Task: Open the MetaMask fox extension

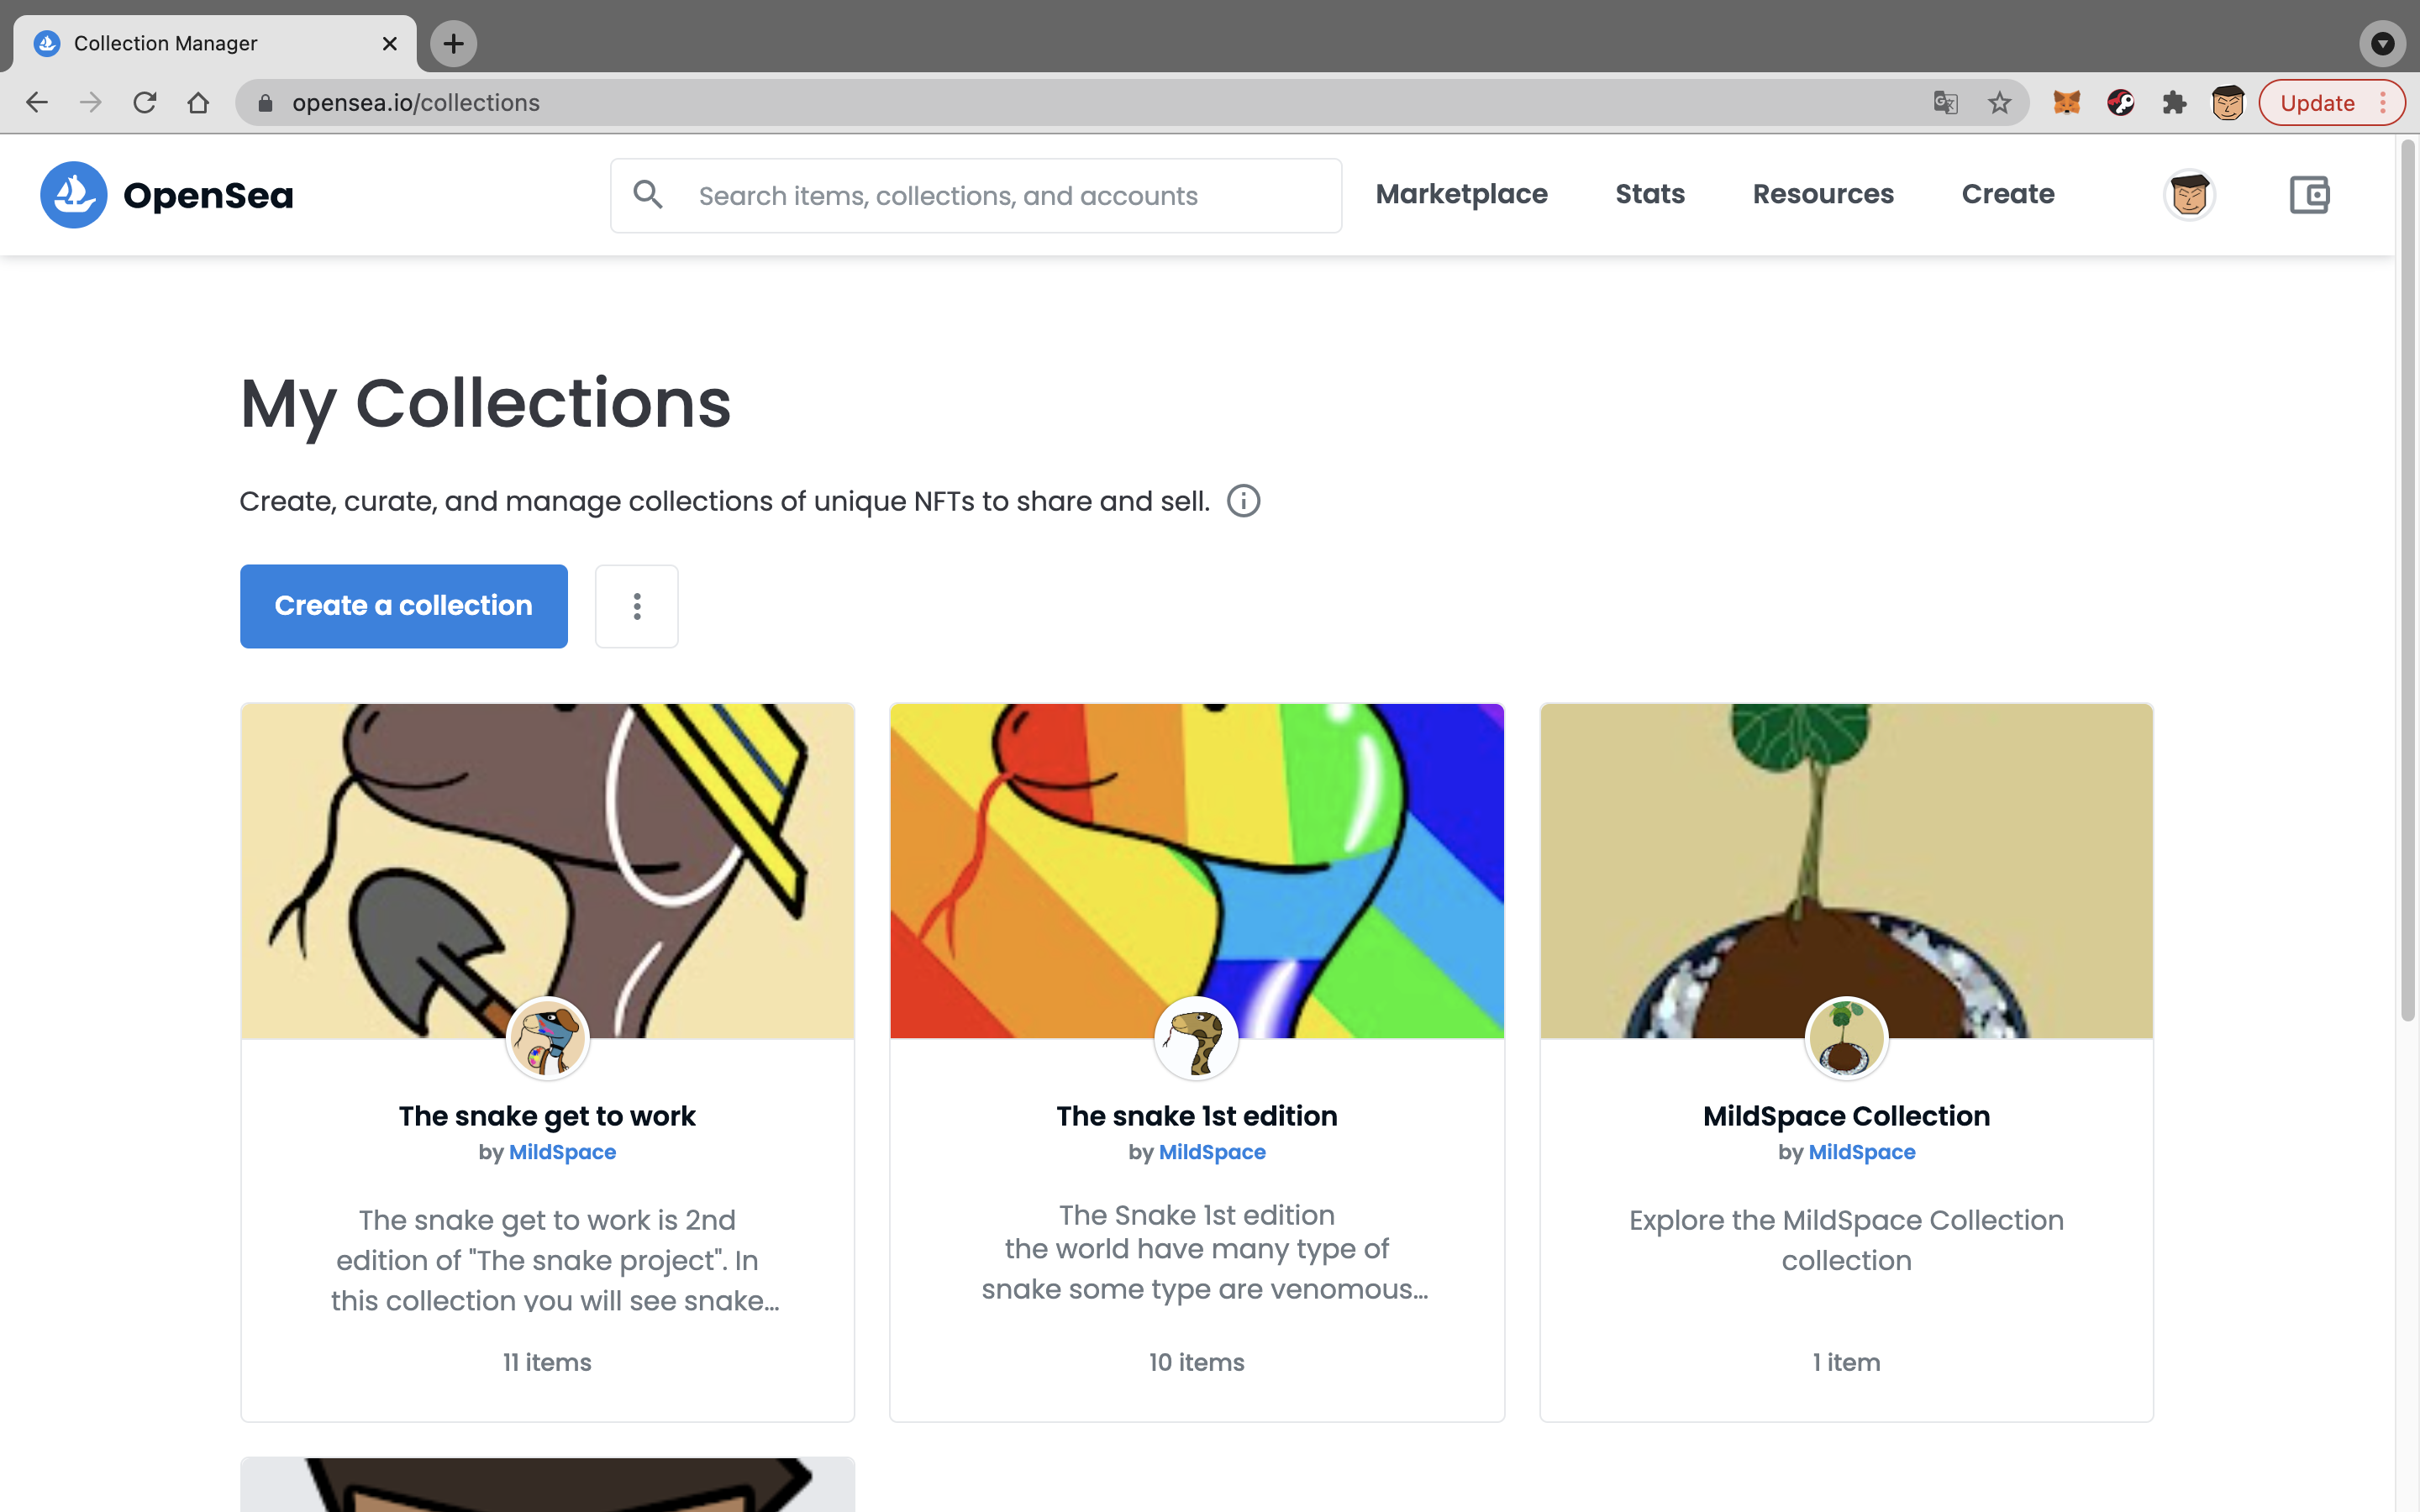Action: pos(2066,103)
